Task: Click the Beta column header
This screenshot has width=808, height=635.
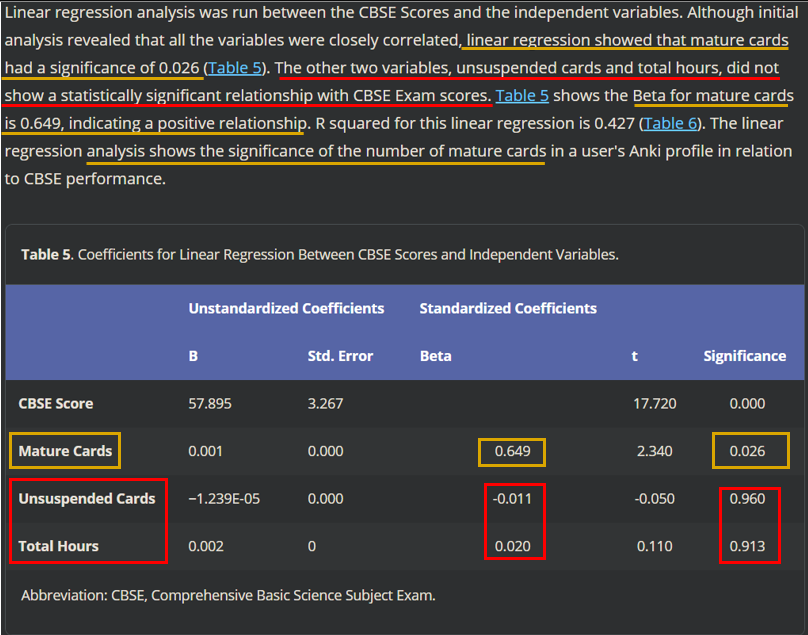Action: (435, 356)
